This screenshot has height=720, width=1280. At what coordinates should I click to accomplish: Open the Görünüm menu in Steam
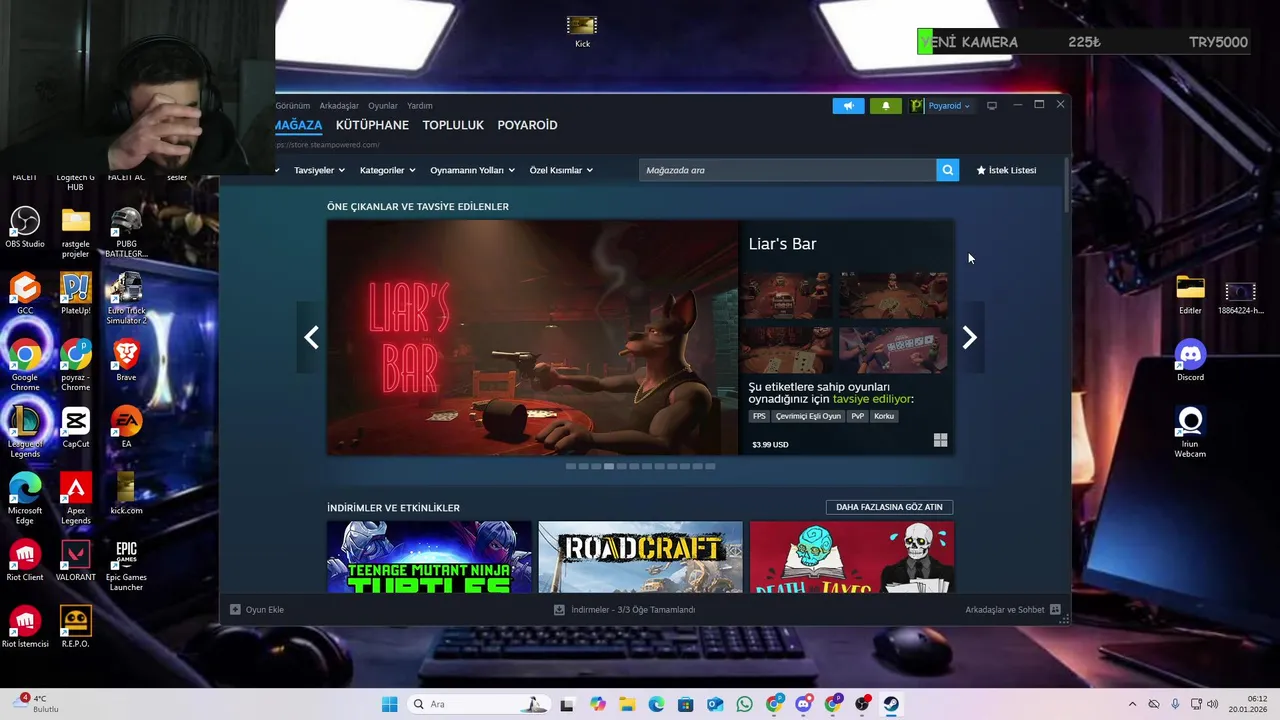293,105
